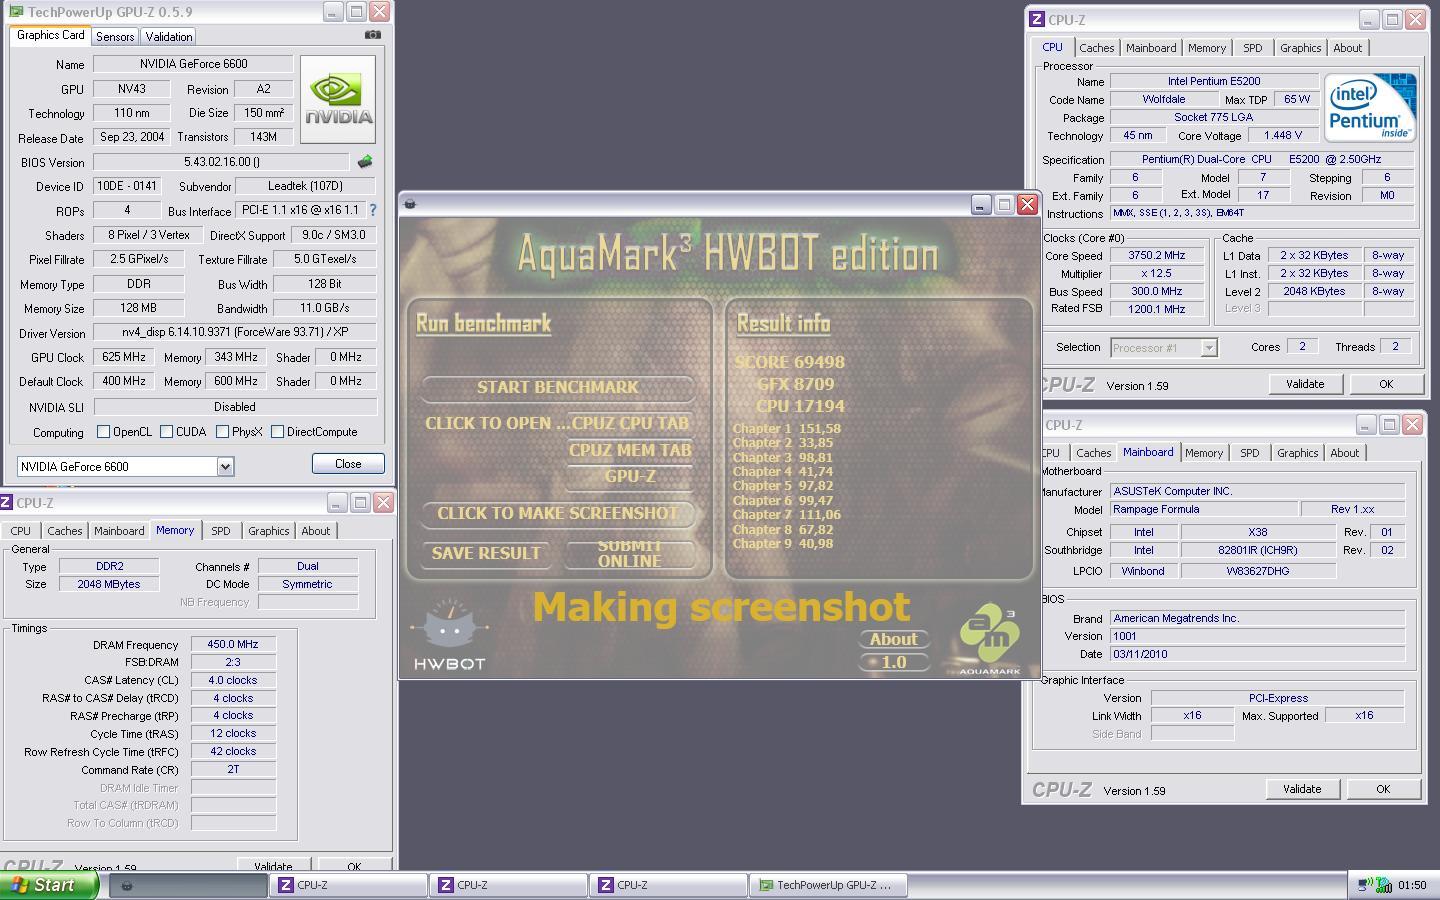The height and width of the screenshot is (900, 1440).
Task: Click the taskbar clock 01:50
Action: pos(1412,885)
